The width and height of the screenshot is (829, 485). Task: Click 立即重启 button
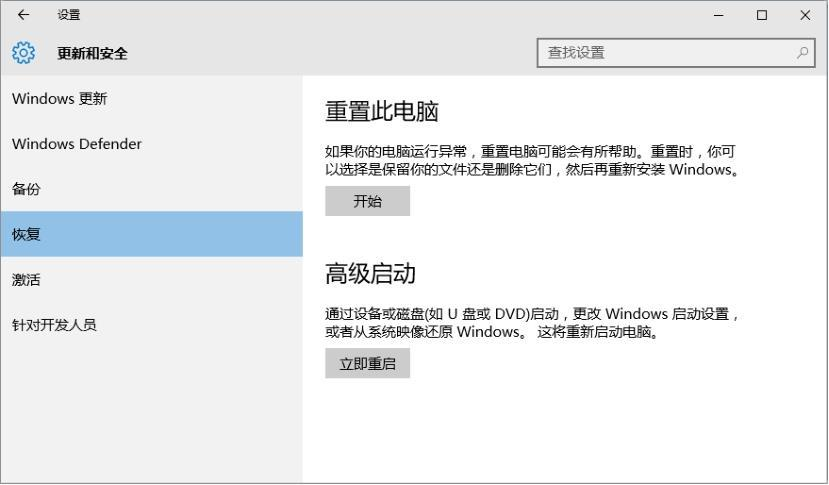pos(367,363)
